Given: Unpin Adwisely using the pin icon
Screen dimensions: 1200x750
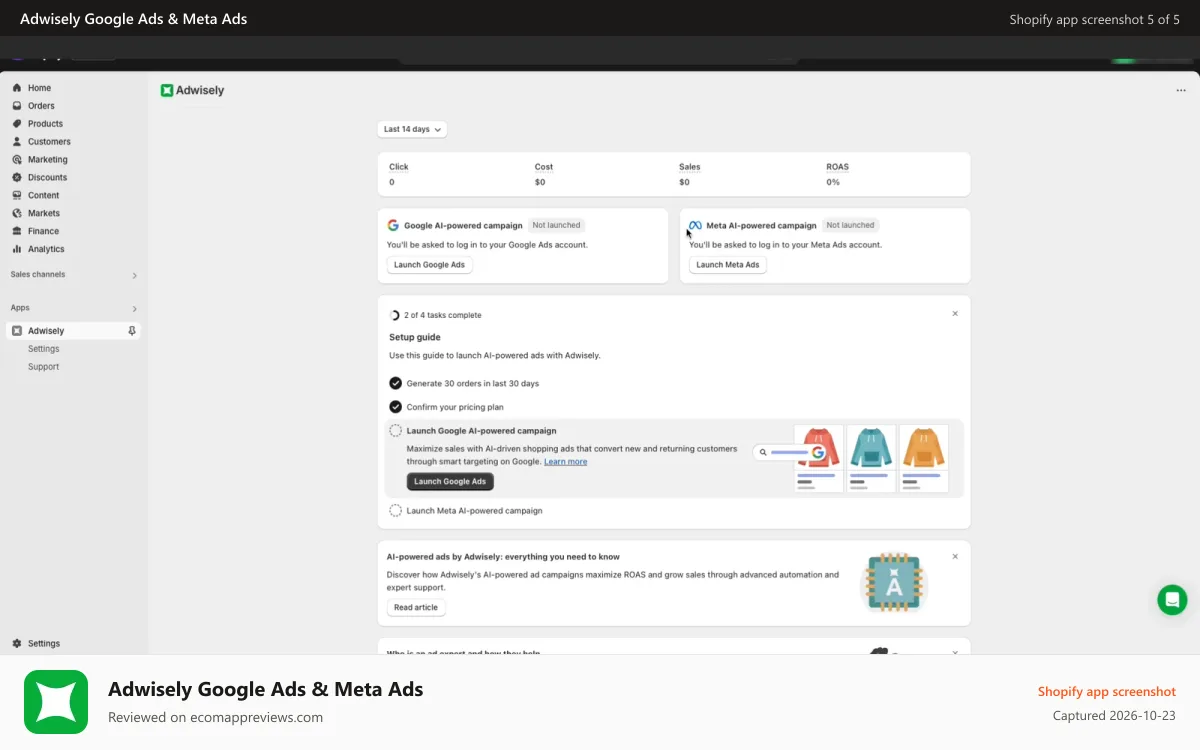Looking at the screenshot, I should (x=132, y=331).
